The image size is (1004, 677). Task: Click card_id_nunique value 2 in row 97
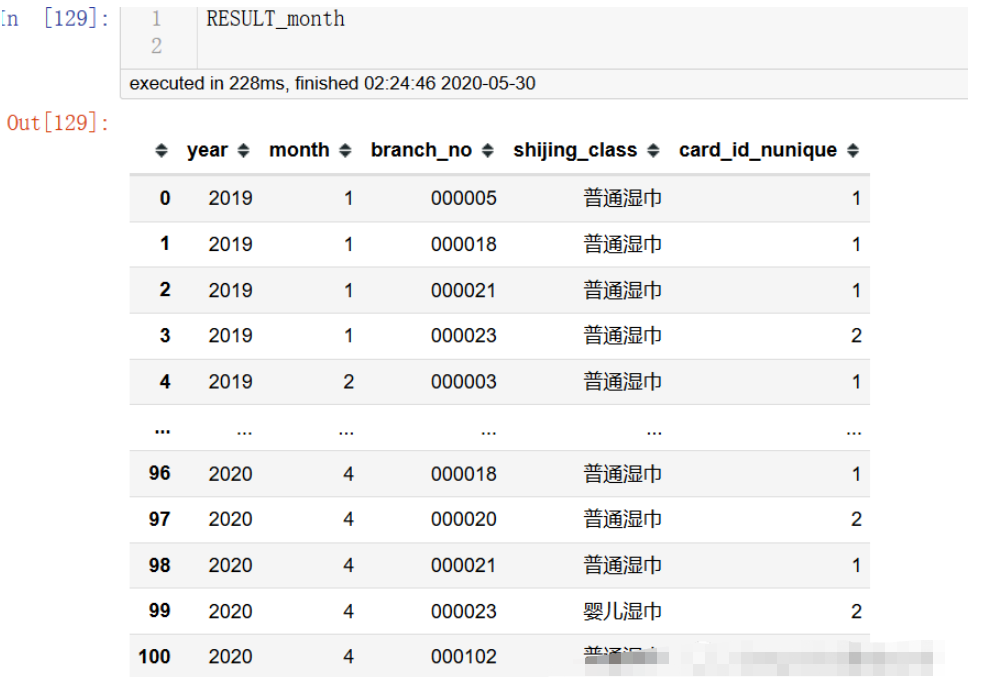[856, 519]
